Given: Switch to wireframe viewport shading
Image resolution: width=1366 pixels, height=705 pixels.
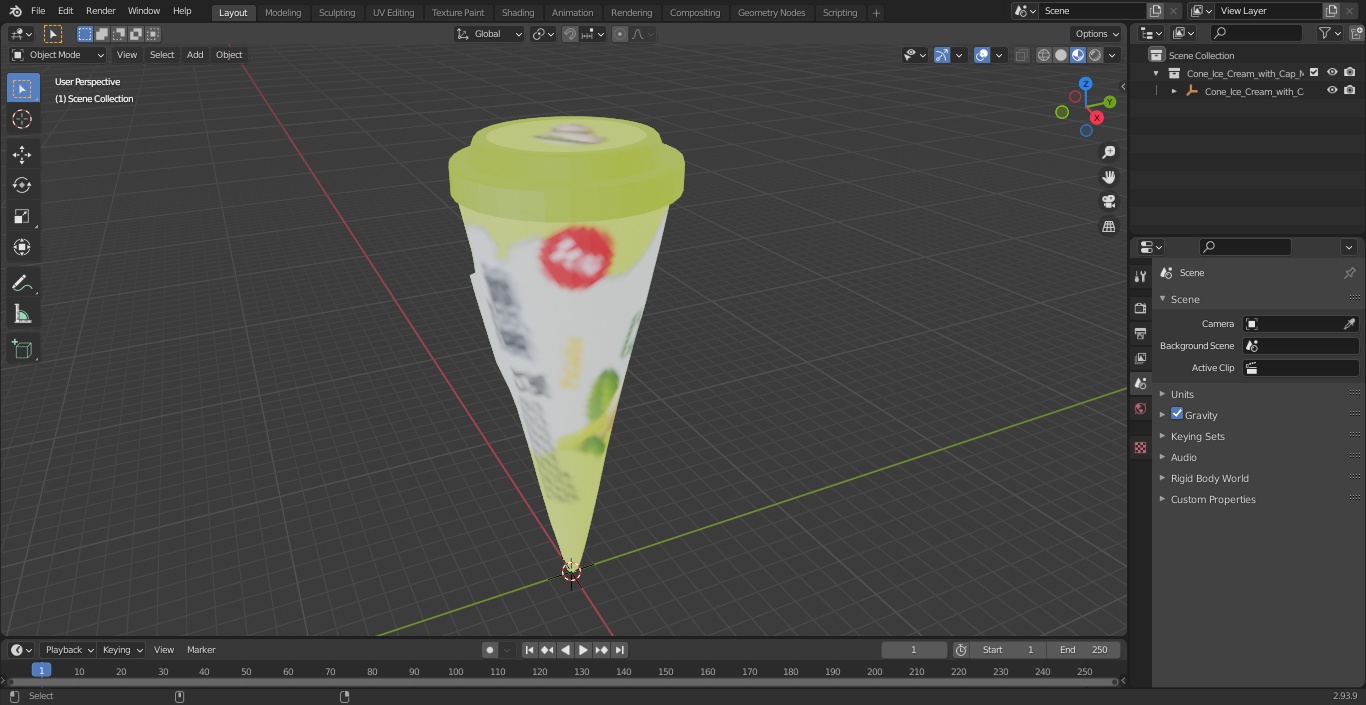Looking at the screenshot, I should click(x=1044, y=55).
